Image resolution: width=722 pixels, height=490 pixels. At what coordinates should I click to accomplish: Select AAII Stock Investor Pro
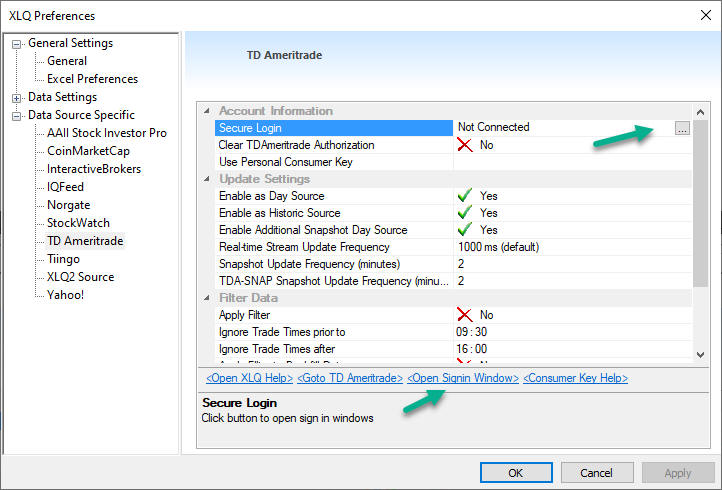coord(106,133)
